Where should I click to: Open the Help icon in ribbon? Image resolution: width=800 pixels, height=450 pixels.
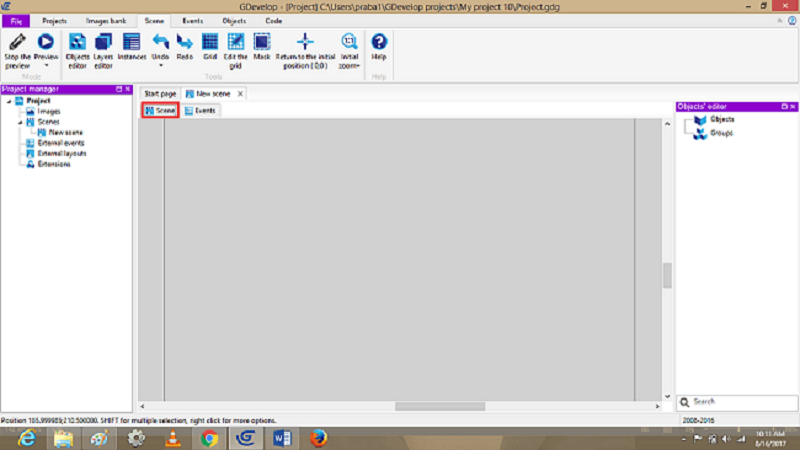click(x=379, y=42)
